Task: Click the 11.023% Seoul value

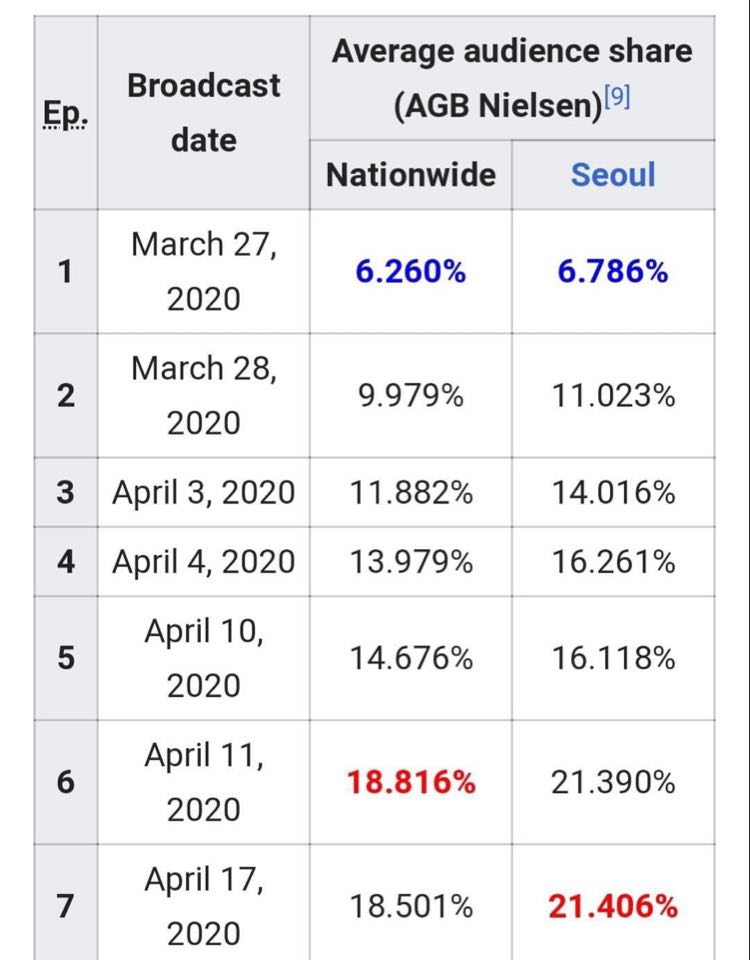Action: (x=613, y=396)
